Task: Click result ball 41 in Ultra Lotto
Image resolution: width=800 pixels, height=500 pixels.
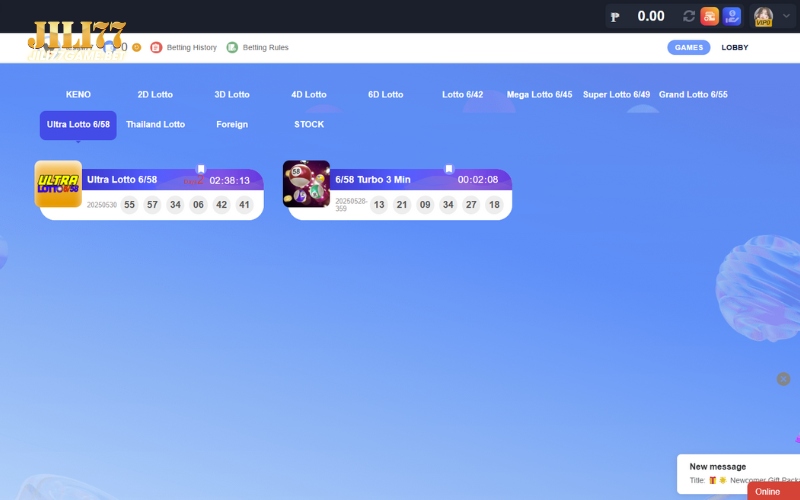Action: click(x=244, y=205)
